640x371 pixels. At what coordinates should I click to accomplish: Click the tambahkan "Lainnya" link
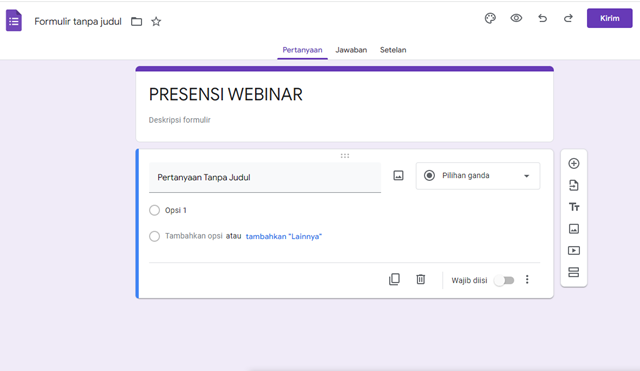click(x=284, y=236)
